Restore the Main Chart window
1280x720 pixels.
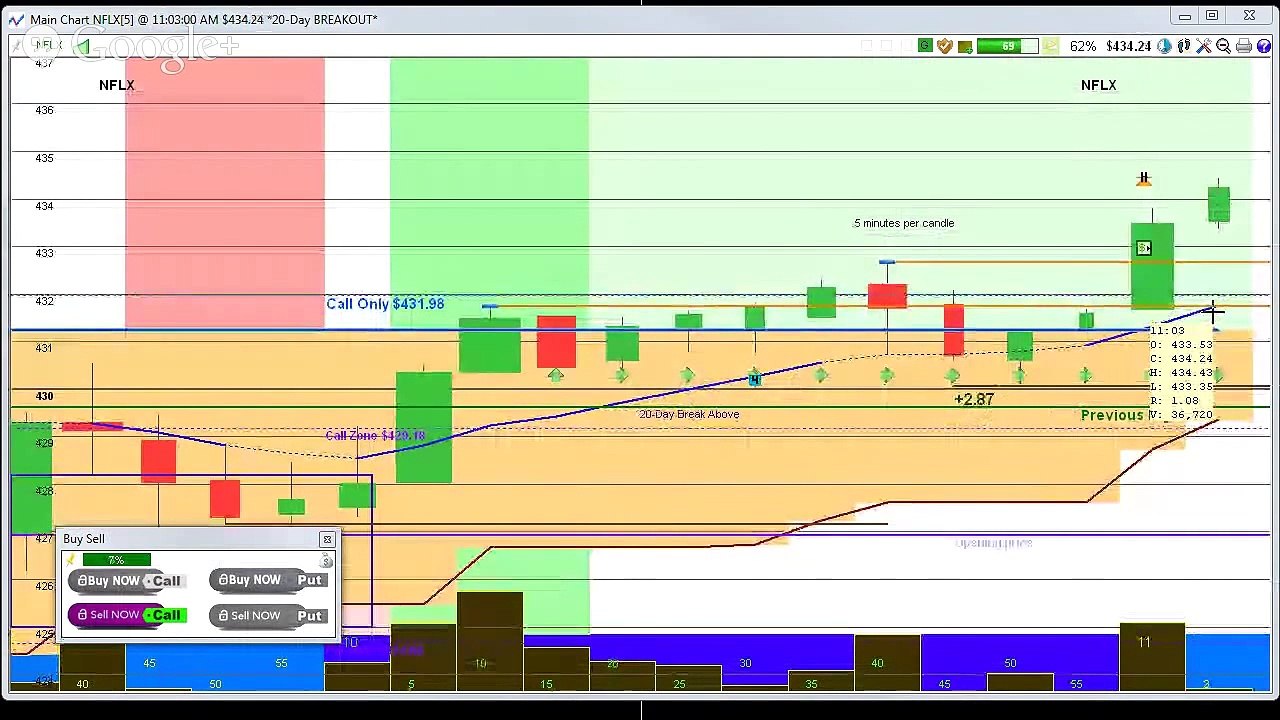pos(1212,16)
